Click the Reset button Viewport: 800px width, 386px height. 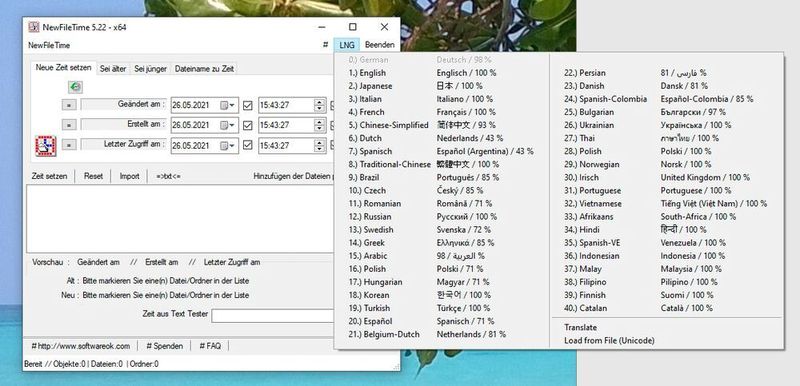pos(93,176)
